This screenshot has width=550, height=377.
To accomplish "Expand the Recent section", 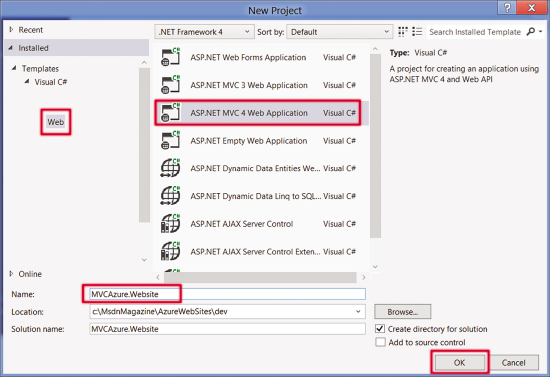I will pyautogui.click(x=11, y=30).
